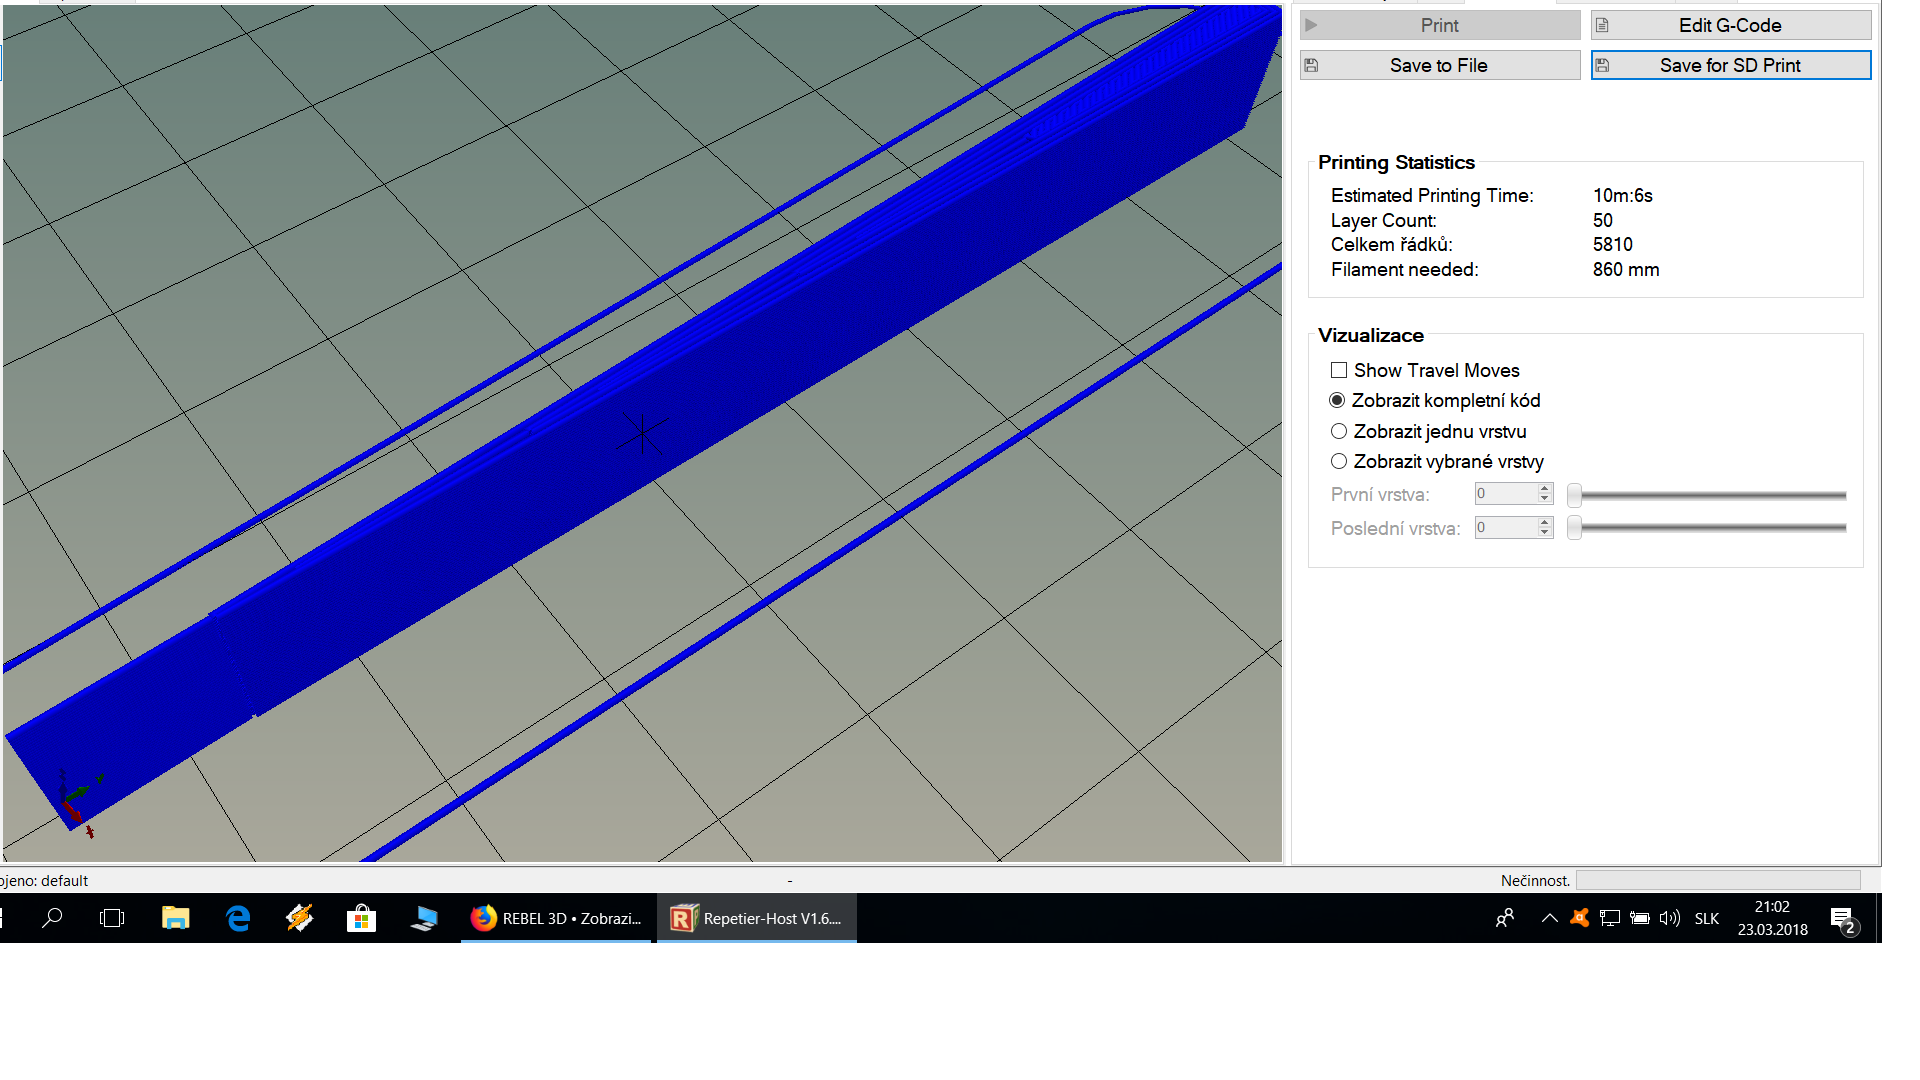Screen dimensions: 1920x1080
Task: Open Microsoft Store taskbar icon
Action: coord(361,918)
